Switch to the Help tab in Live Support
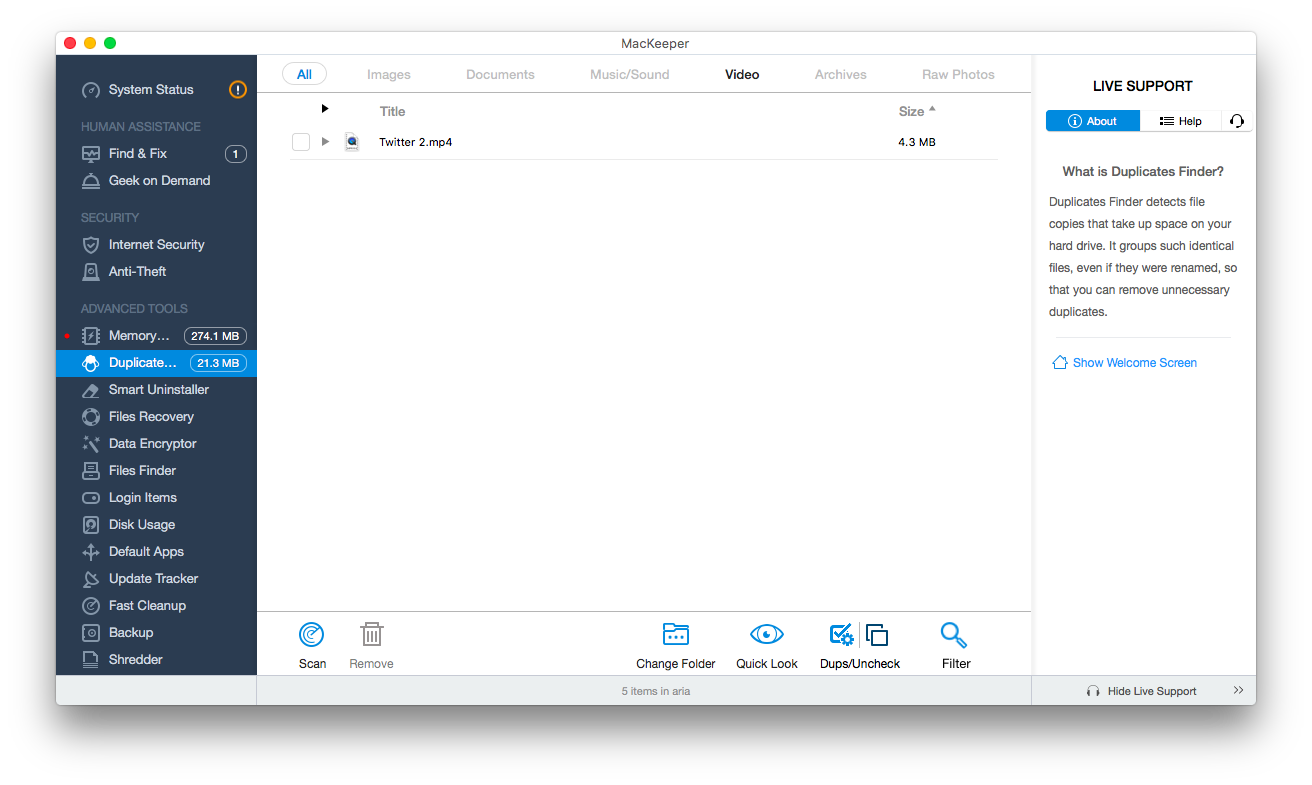The width and height of the screenshot is (1312, 785). tap(1181, 120)
